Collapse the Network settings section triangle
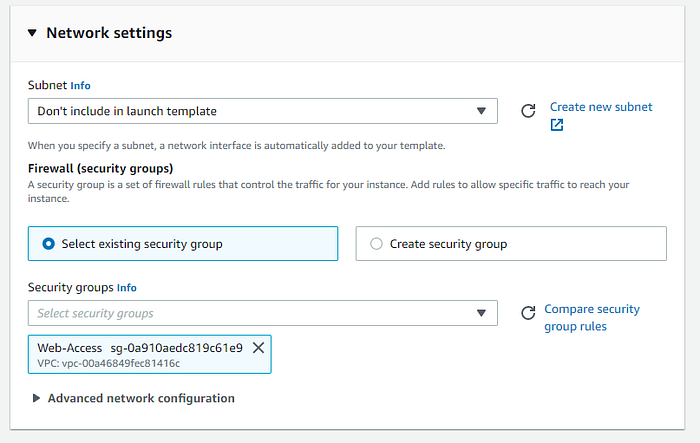This screenshot has width=700, height=443. point(32,33)
